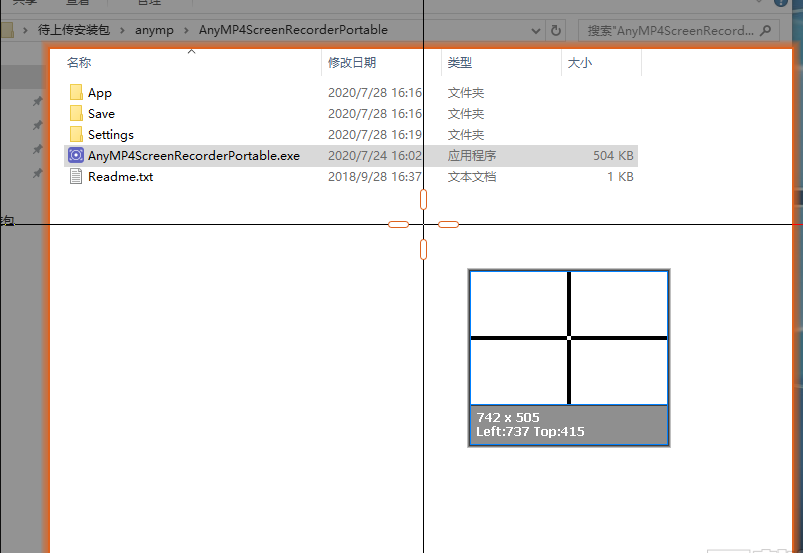This screenshot has width=803, height=553.
Task: Expand the chevron after 待上传安装包 breadcrumb
Action: pyautogui.click(x=122, y=30)
